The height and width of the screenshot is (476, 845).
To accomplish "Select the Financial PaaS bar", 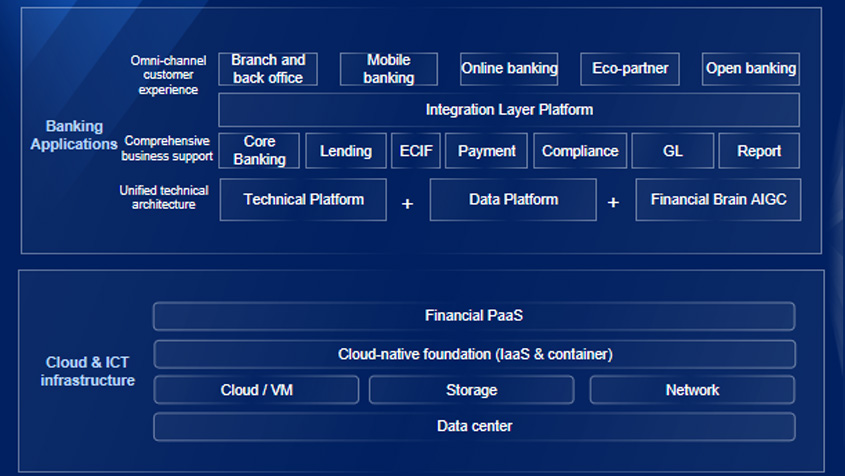I will [x=474, y=316].
